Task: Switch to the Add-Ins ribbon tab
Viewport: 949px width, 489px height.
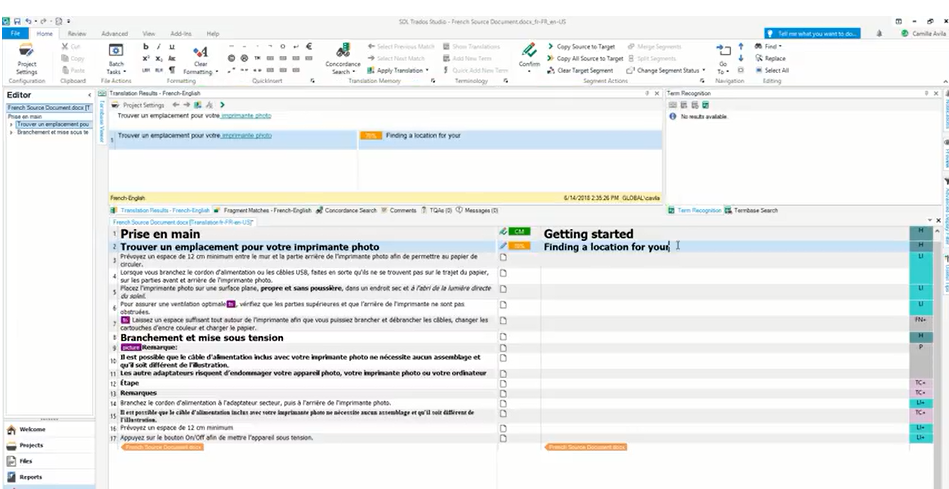Action: tap(181, 34)
